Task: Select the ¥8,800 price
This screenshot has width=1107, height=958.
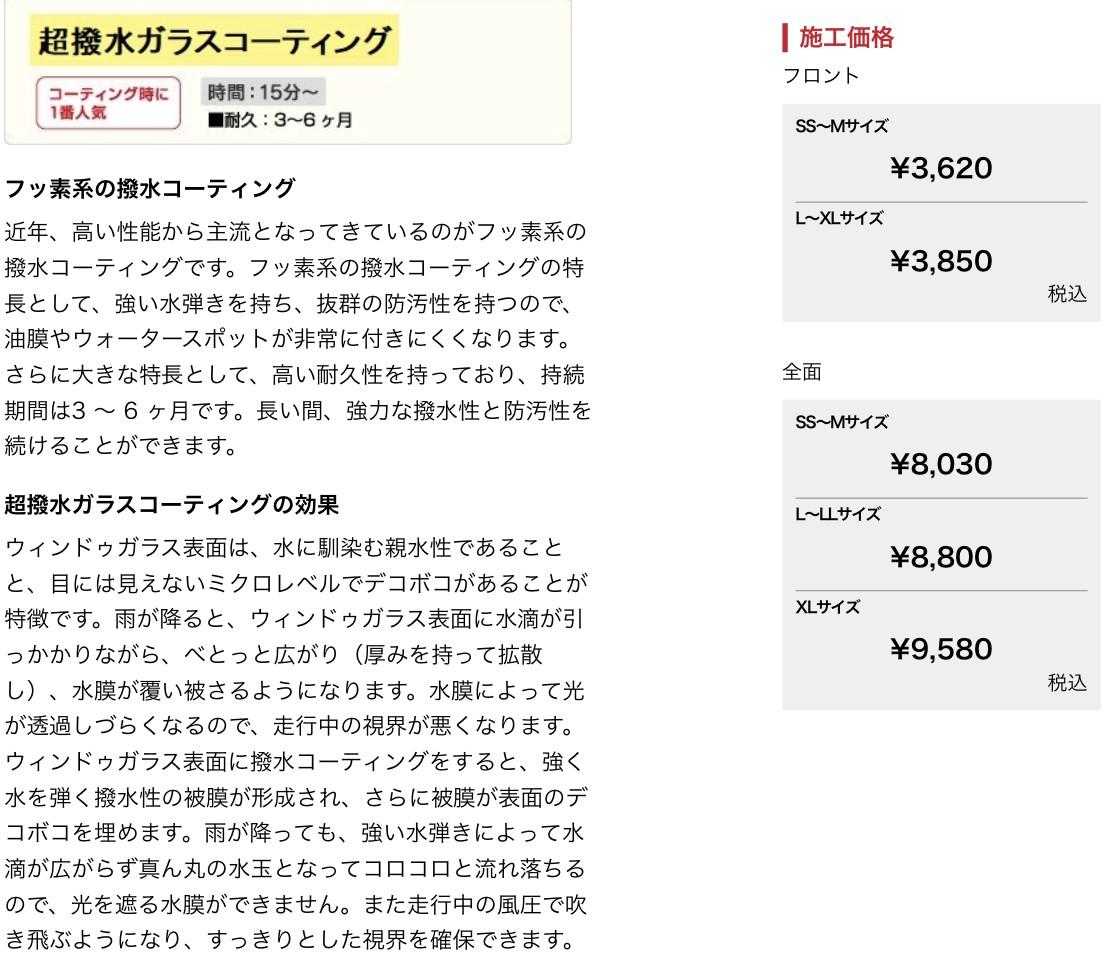Action: (941, 557)
